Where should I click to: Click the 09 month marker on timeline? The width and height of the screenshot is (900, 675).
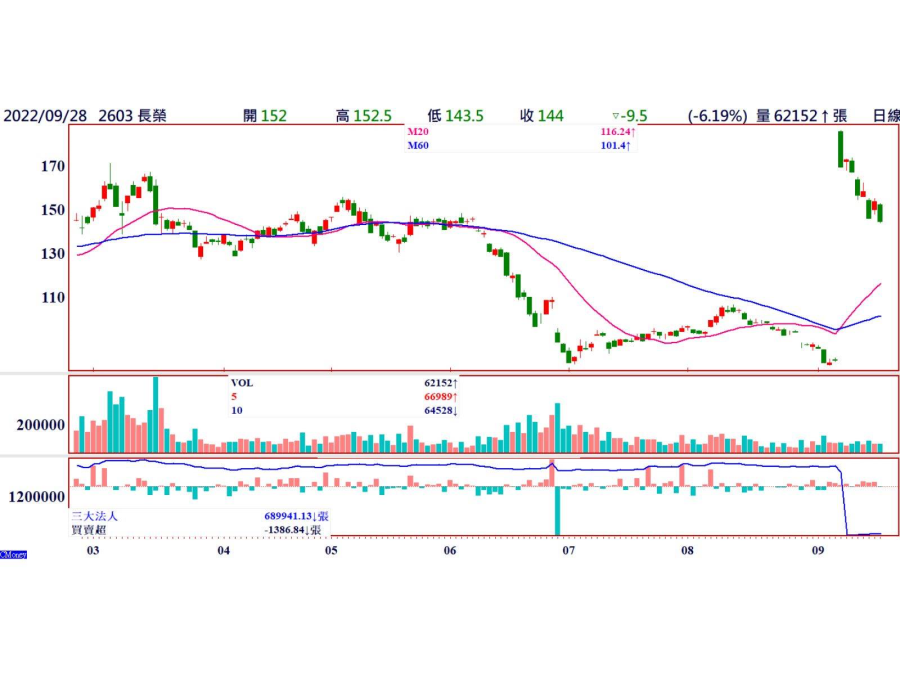tap(819, 550)
